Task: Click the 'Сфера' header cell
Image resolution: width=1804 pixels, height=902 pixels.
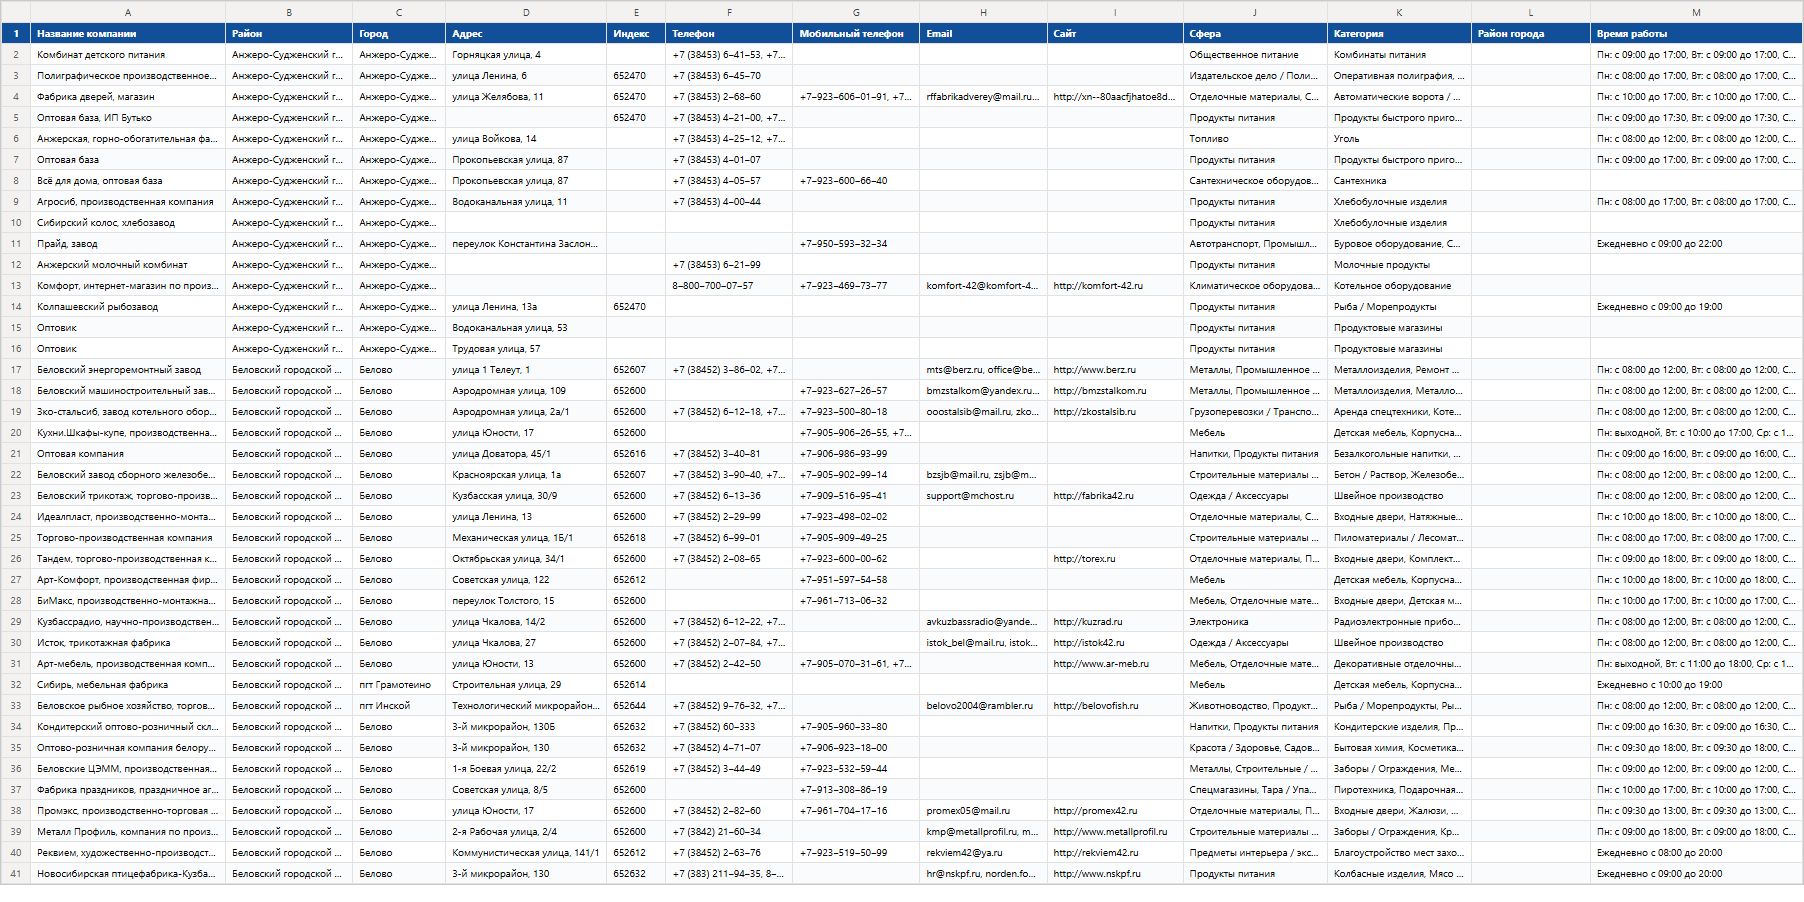Action: [x=1255, y=34]
